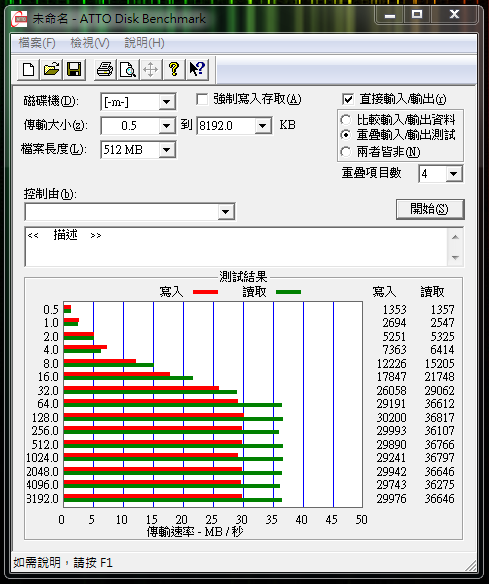This screenshot has height=584, width=489.
Task: Print results using the printer icon
Action: 105,69
